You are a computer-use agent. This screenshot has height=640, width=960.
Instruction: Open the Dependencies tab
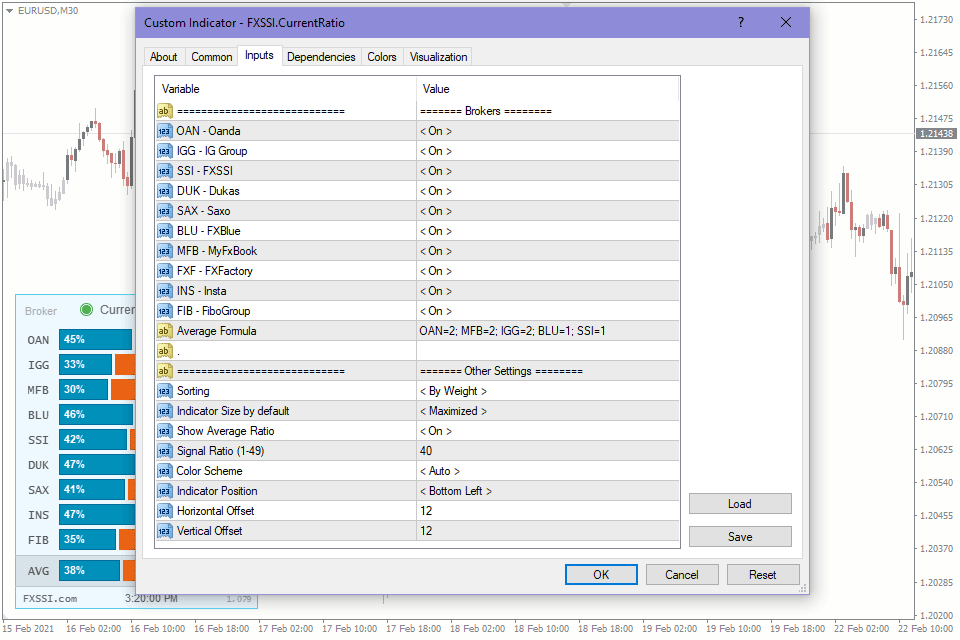click(321, 57)
